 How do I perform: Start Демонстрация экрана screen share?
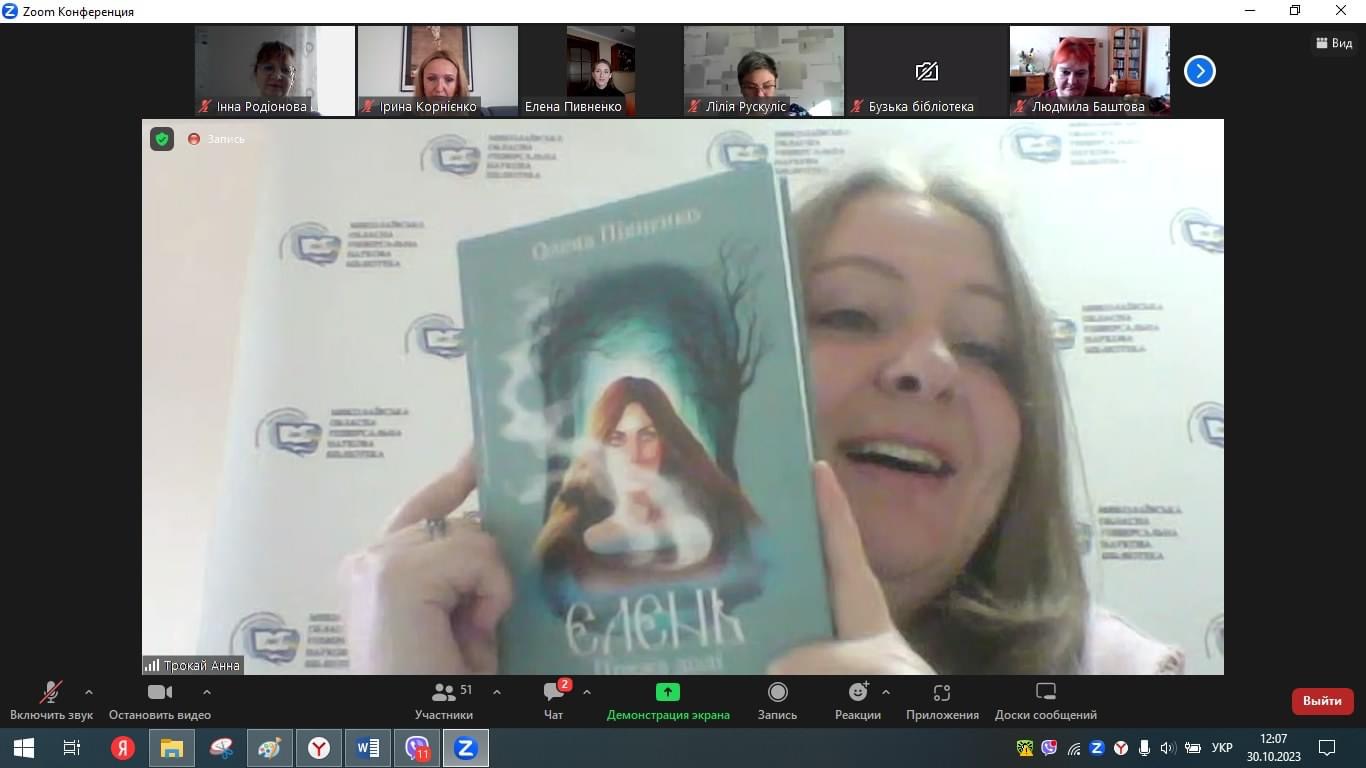click(x=668, y=700)
